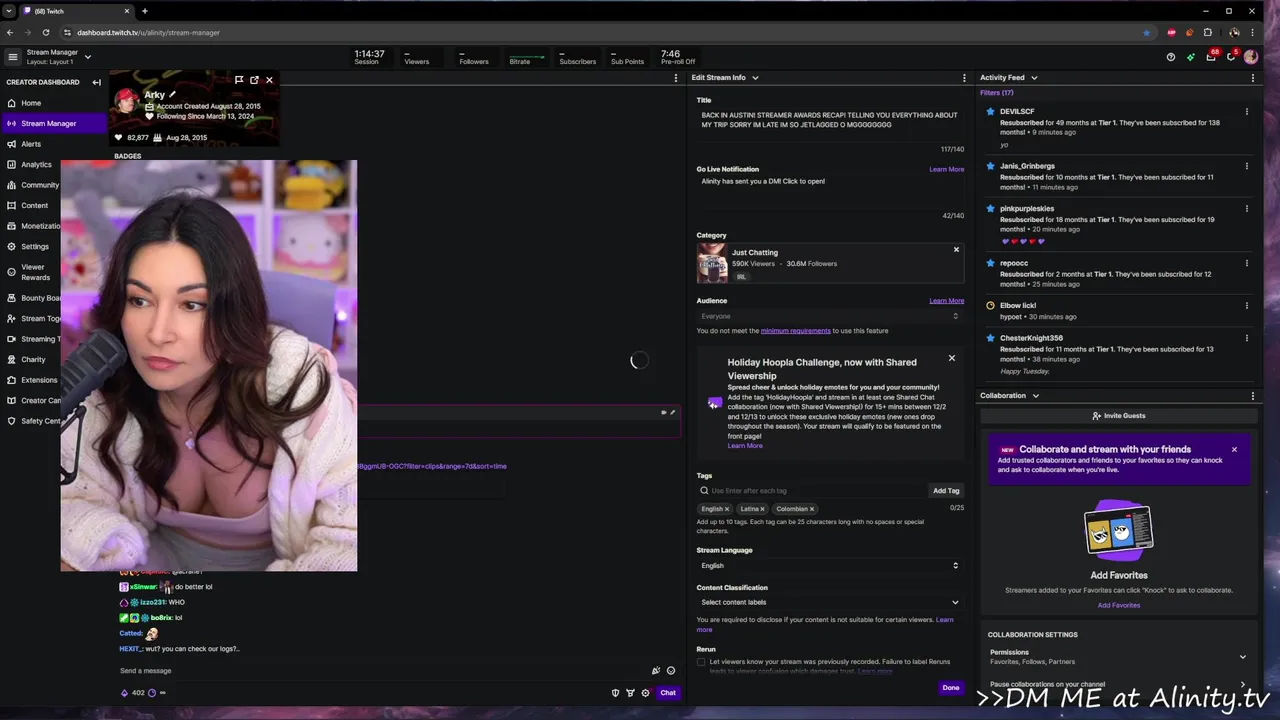1280x720 pixels.
Task: Open the Stream Manager layout dropdown
Action: pyautogui.click(x=87, y=57)
